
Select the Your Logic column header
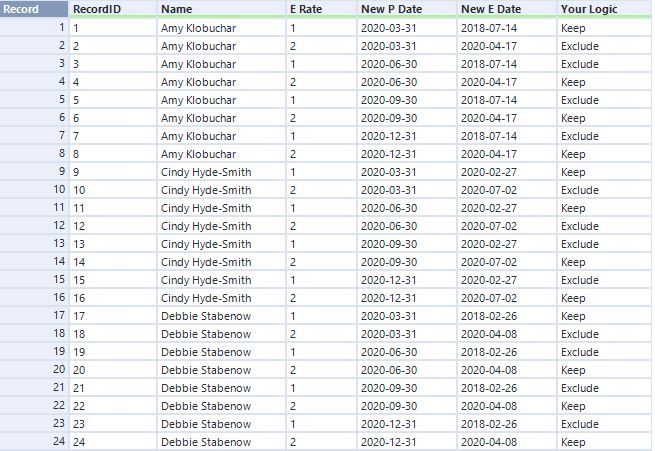pos(604,9)
